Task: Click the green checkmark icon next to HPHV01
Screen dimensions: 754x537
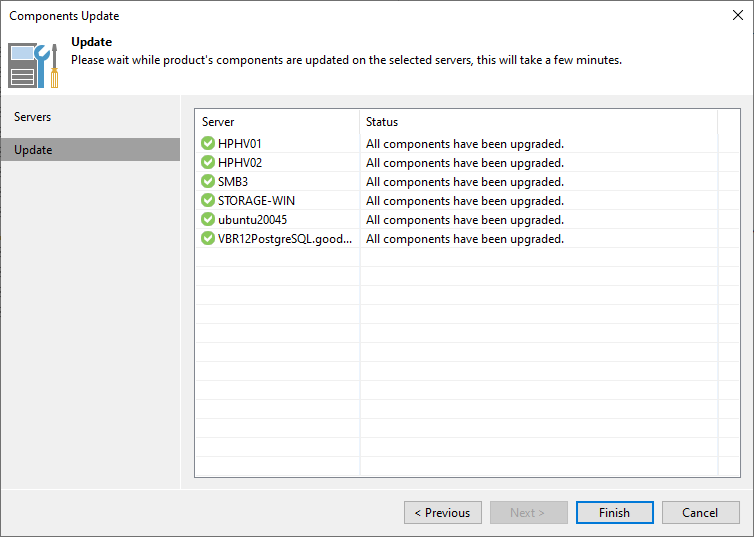Action: click(x=208, y=143)
